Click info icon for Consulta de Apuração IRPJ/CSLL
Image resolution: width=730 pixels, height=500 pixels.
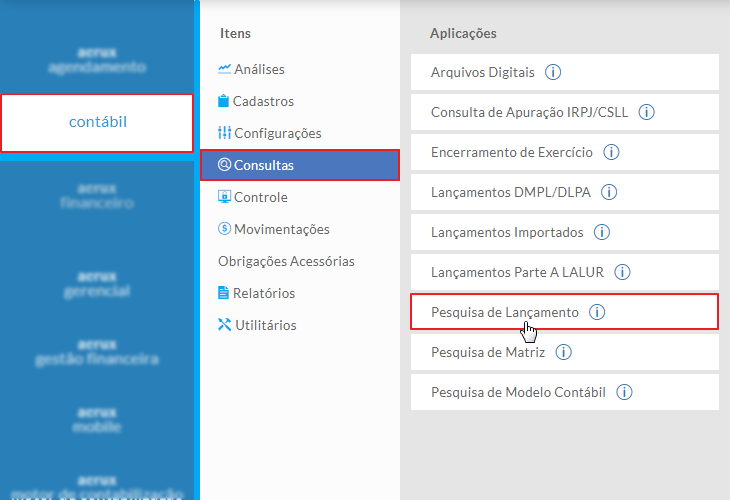point(646,112)
